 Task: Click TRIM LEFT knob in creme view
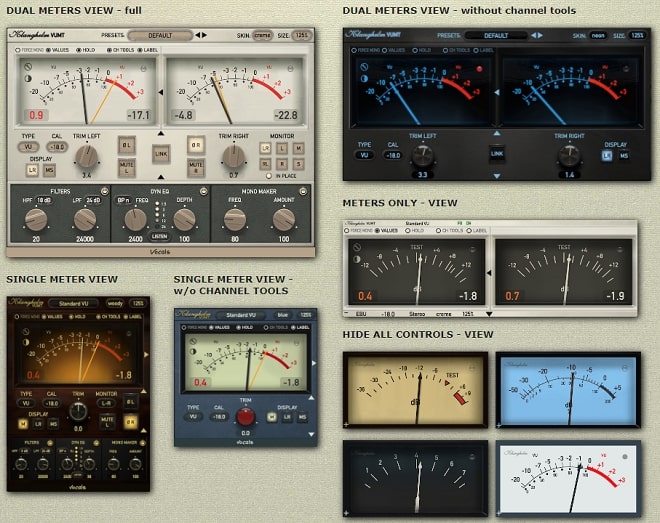(x=87, y=156)
